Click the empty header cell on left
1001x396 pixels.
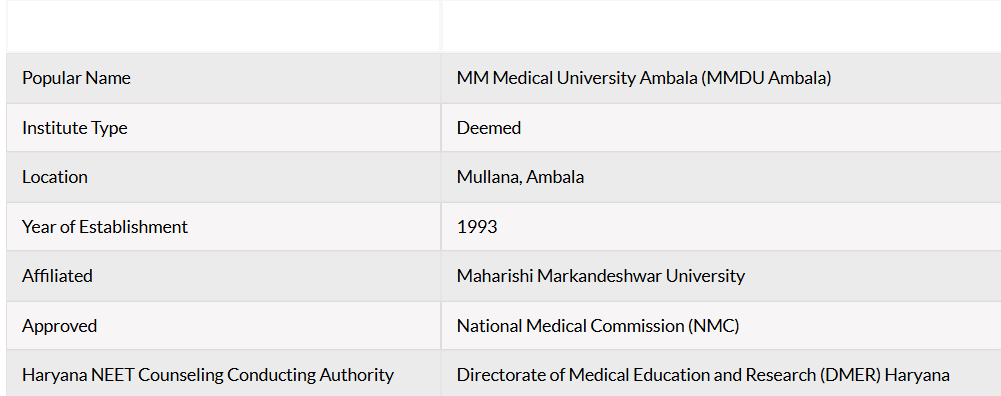[x=223, y=26]
